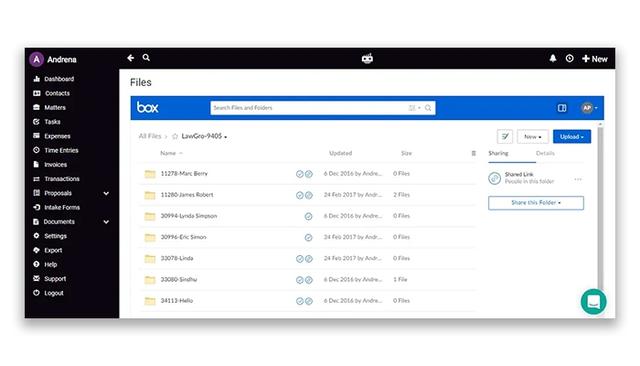Open Support from sidebar
The height and width of the screenshot is (366, 640).
pyautogui.click(x=49, y=279)
